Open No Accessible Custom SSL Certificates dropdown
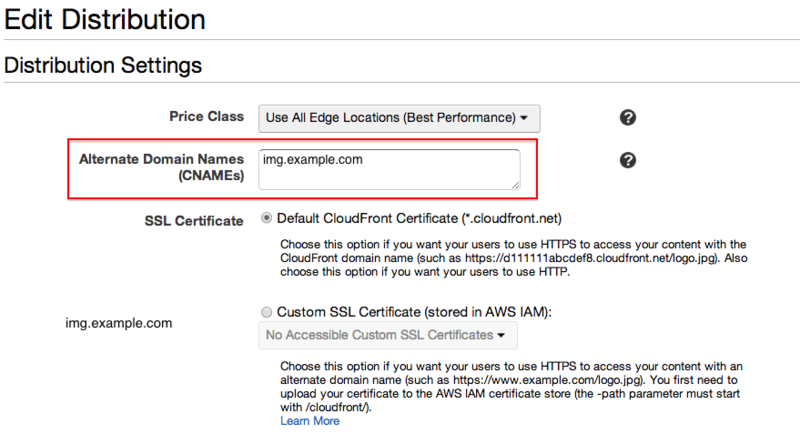The image size is (800, 444). coord(388,335)
